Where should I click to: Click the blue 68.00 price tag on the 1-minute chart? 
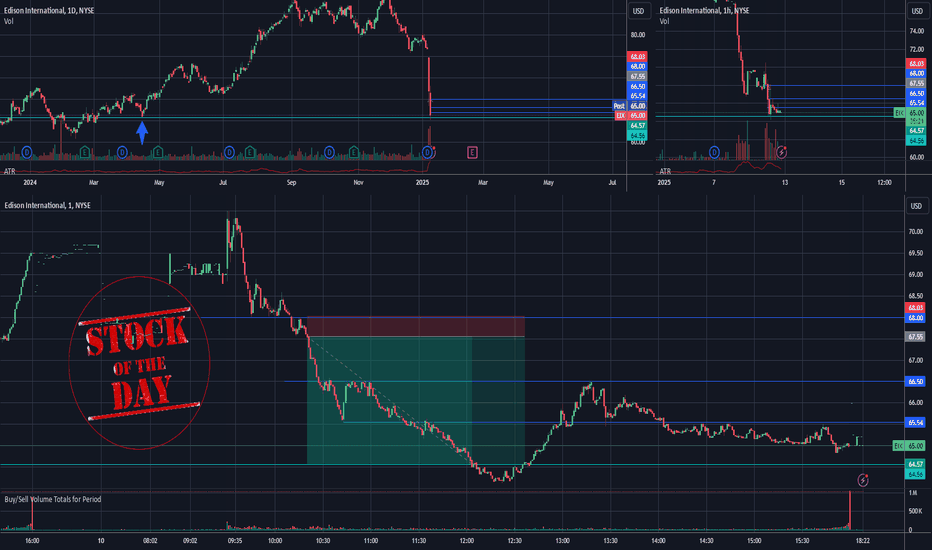(x=915, y=318)
